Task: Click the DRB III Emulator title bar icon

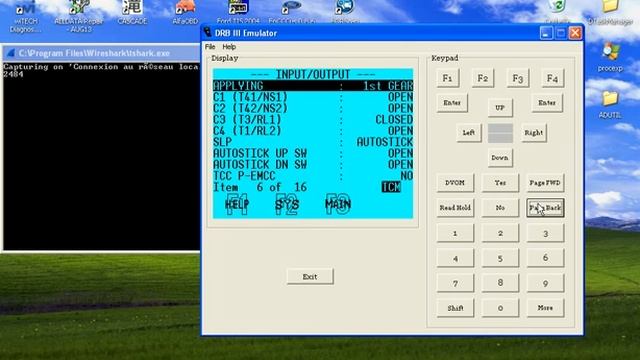Action: 208,33
